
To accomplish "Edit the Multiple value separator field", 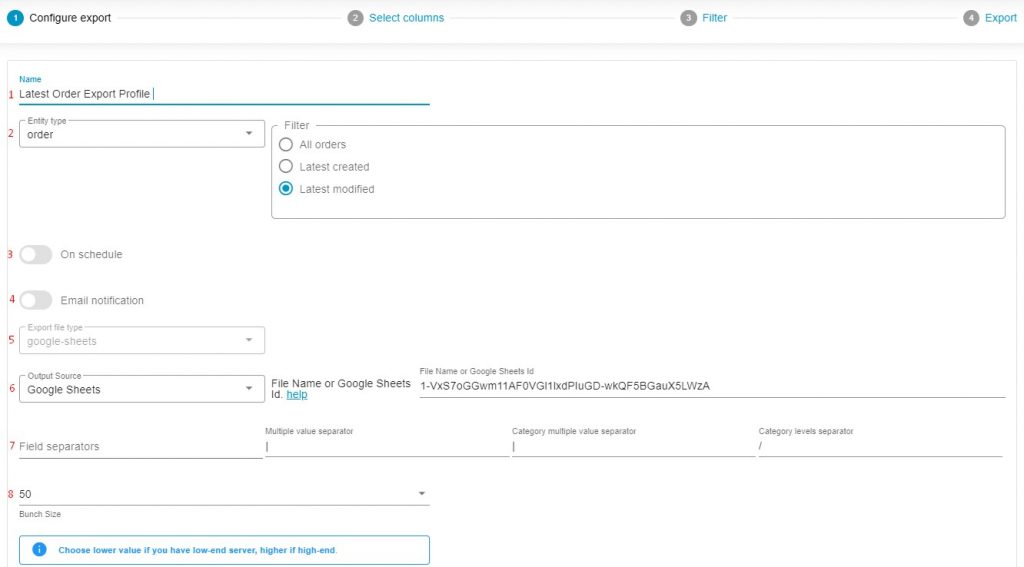I will tap(387, 447).
